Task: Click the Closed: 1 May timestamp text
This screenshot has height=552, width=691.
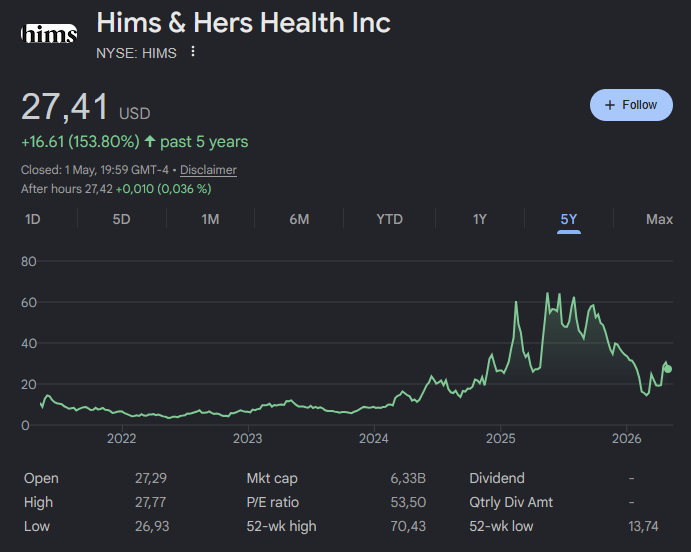Action: pos(95,170)
